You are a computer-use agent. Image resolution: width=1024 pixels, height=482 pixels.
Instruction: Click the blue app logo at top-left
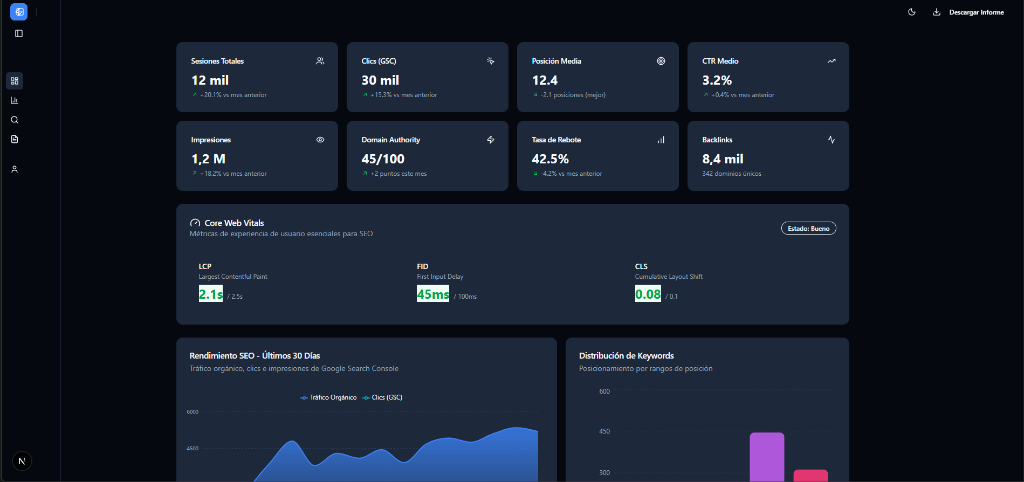tap(18, 12)
